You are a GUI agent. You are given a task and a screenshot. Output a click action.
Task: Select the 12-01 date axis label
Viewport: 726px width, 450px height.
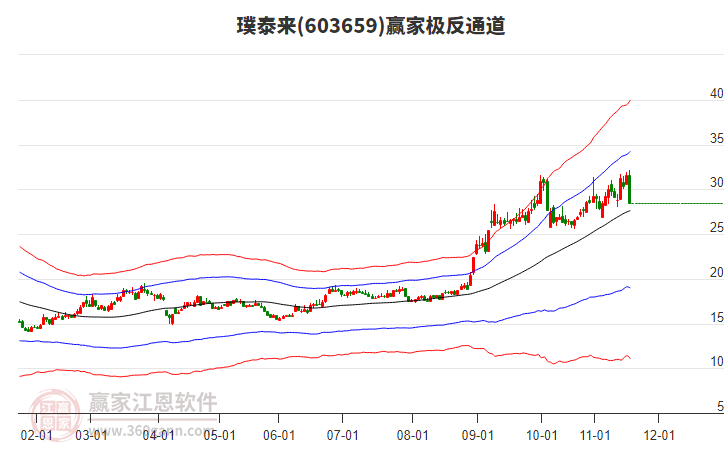(x=659, y=436)
